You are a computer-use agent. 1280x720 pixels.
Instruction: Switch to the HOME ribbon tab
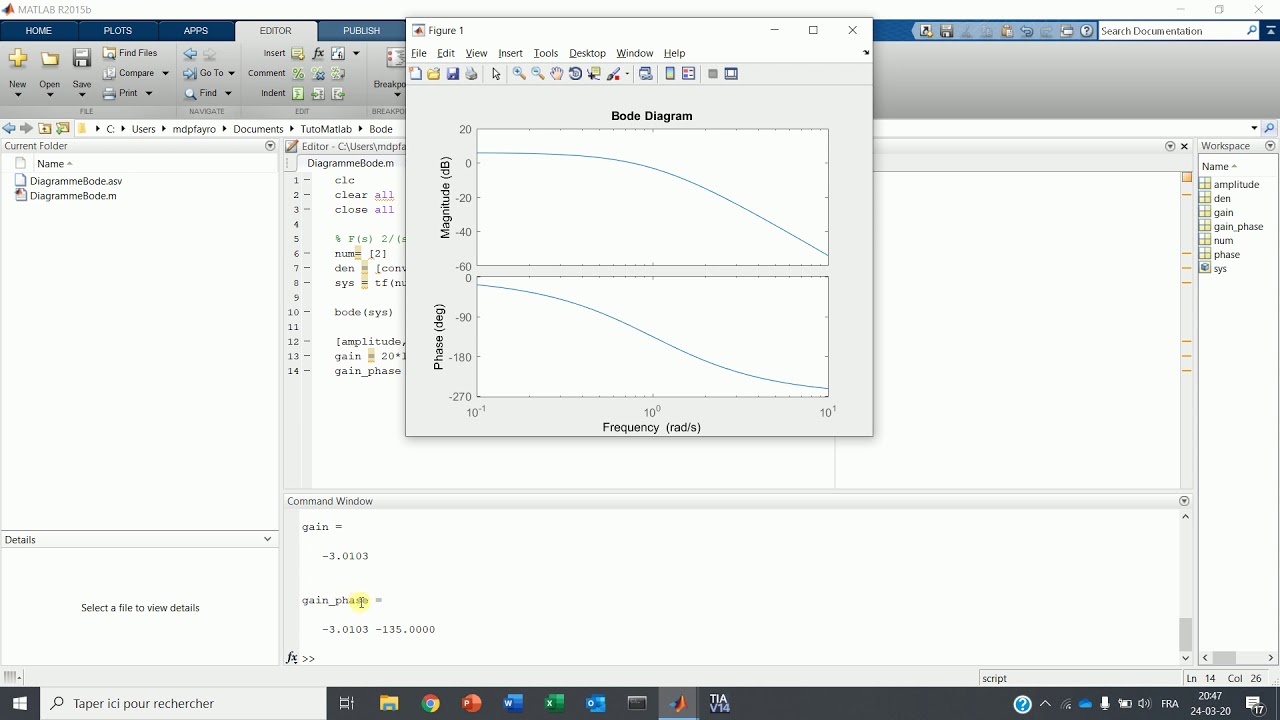(x=39, y=31)
